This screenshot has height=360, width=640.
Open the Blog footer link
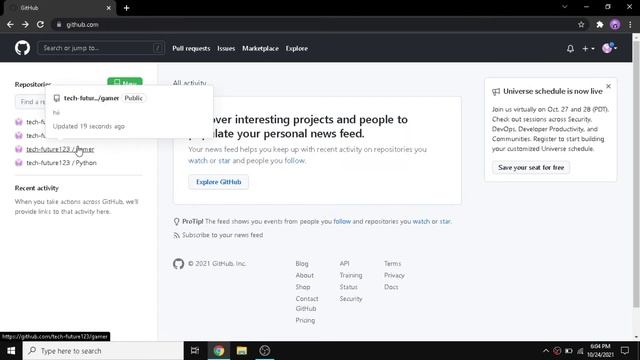click(x=302, y=264)
